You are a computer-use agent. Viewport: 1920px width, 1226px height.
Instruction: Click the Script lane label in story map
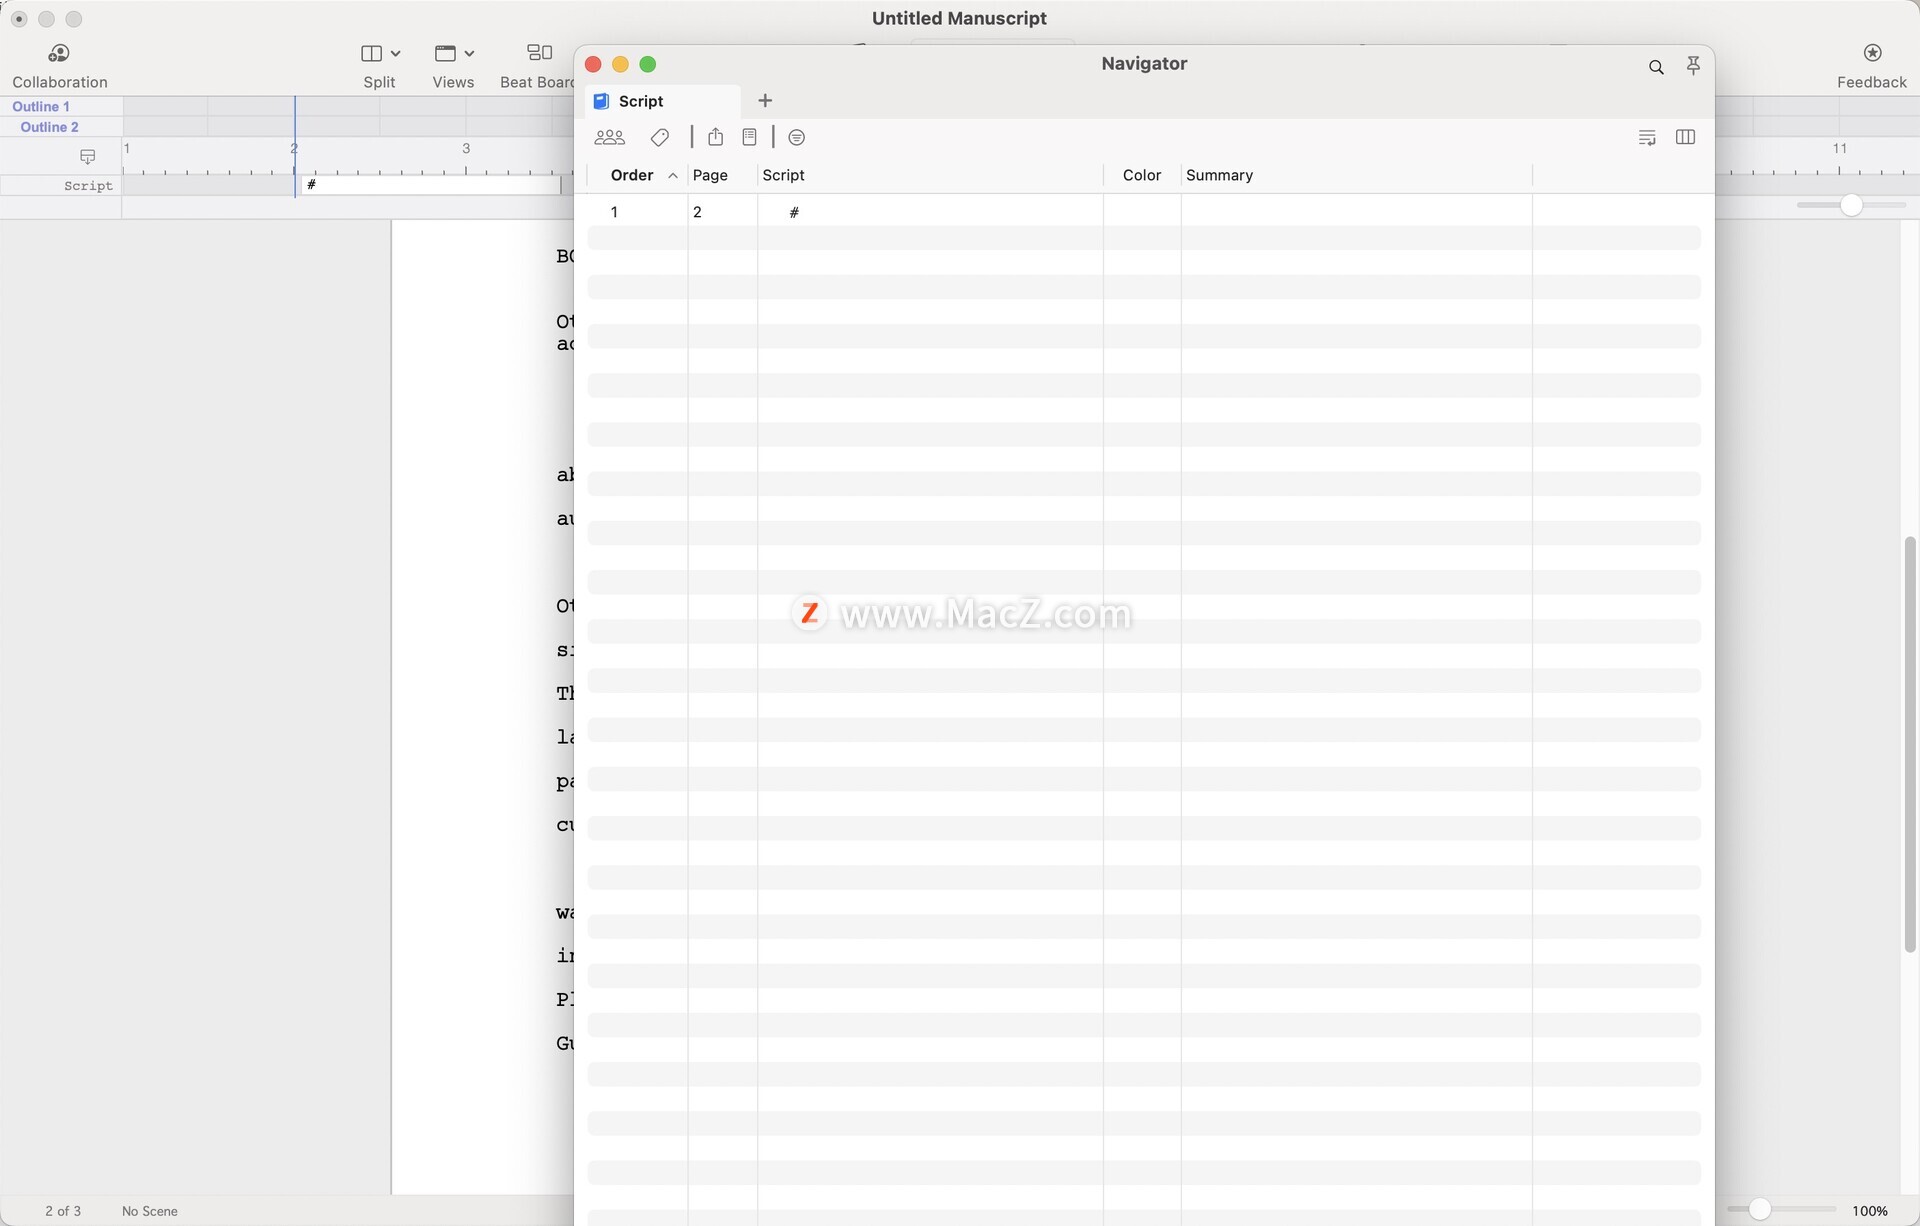(88, 186)
